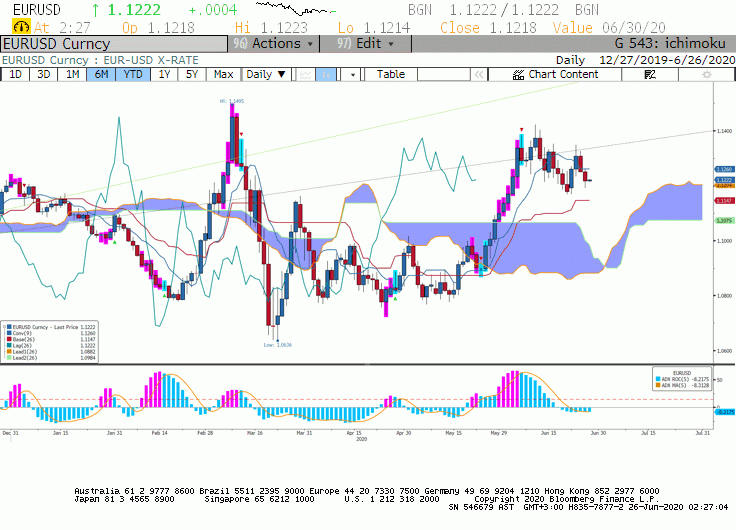Click the Lead1(26) orange legend swatch
The image size is (736, 530).
(x=9, y=352)
